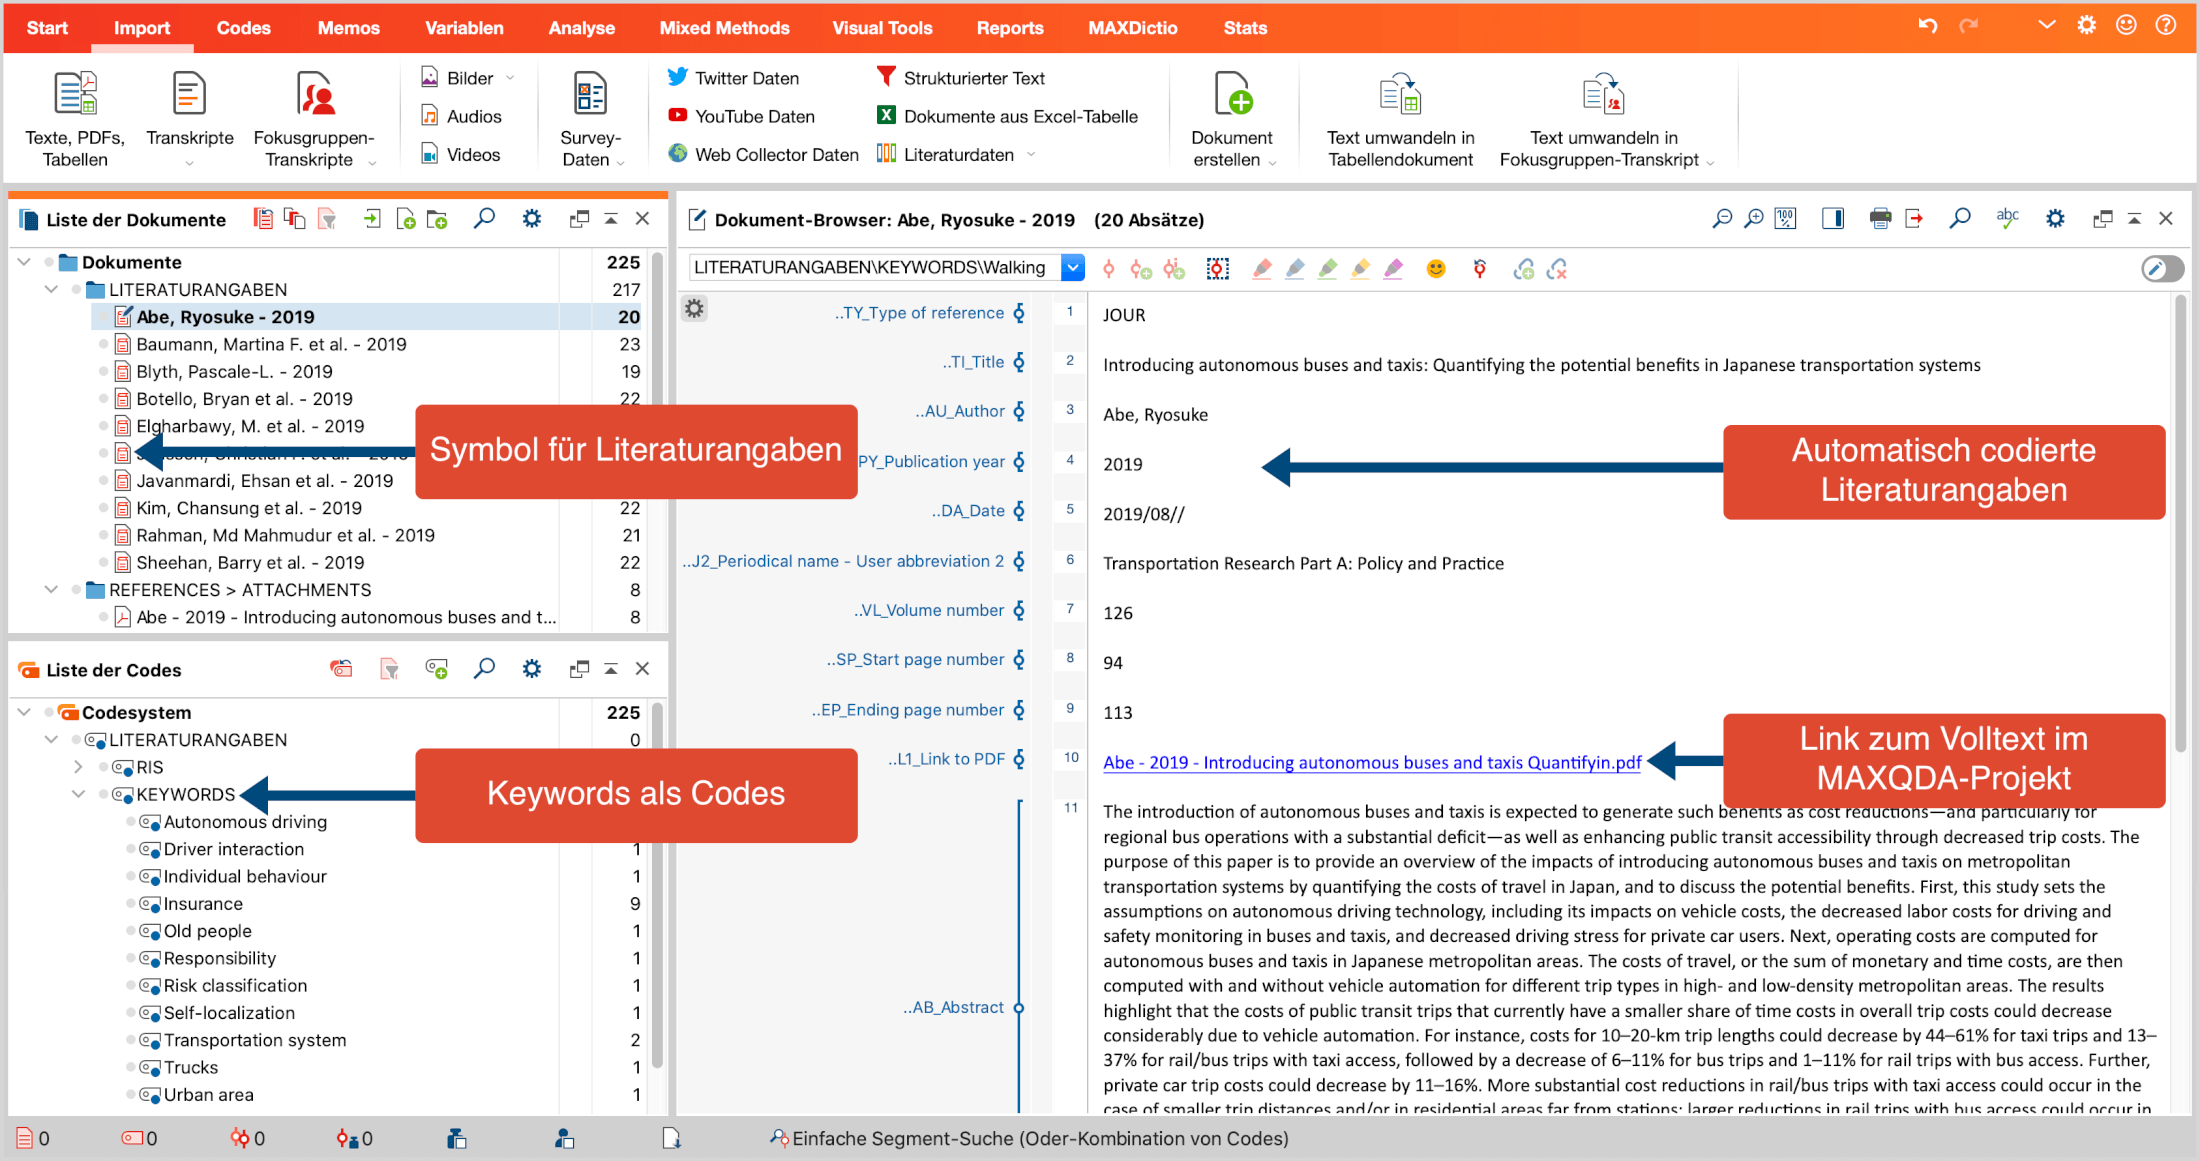Select the red highlight coding pen
The image size is (2200, 1161).
coord(1262,268)
